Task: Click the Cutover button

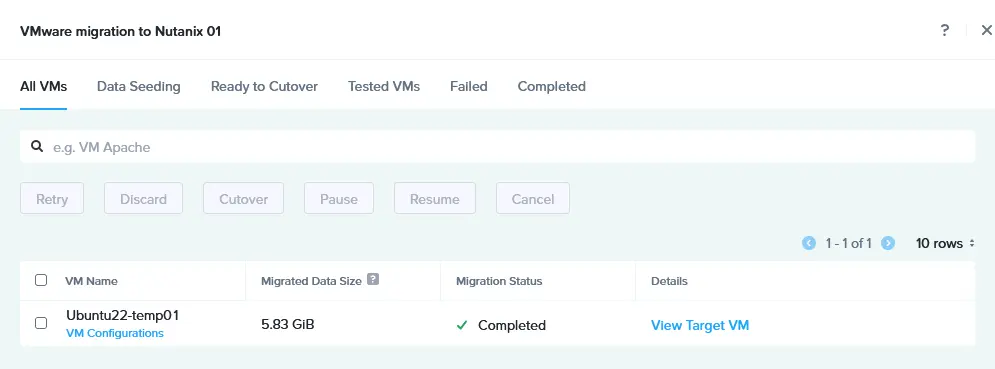Action: pyautogui.click(x=244, y=199)
